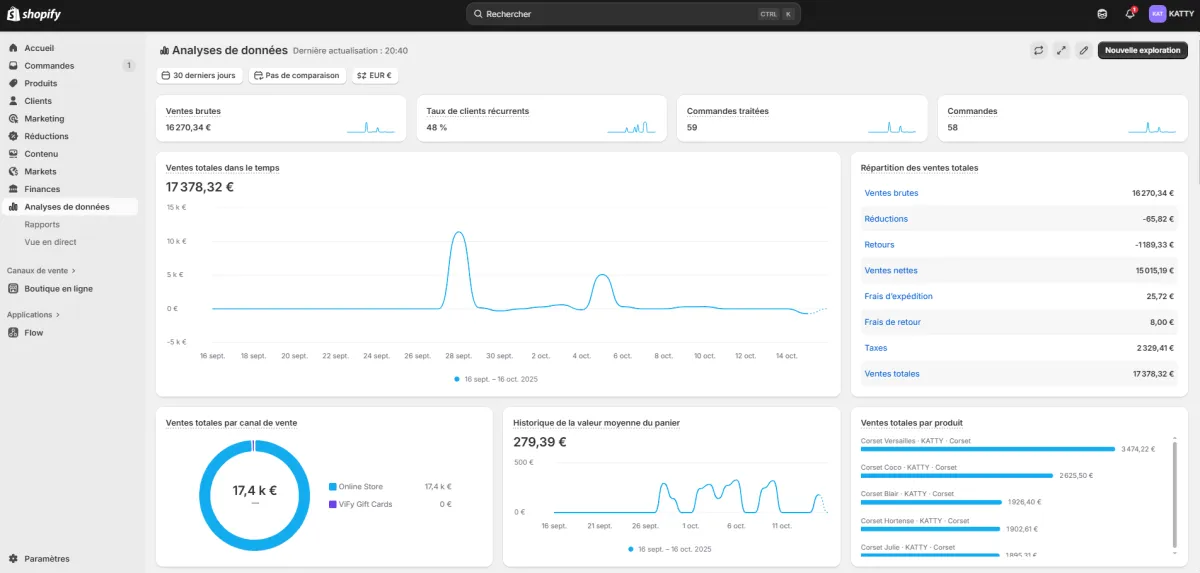
Task: Open the notifications bell
Action: click(x=1130, y=14)
